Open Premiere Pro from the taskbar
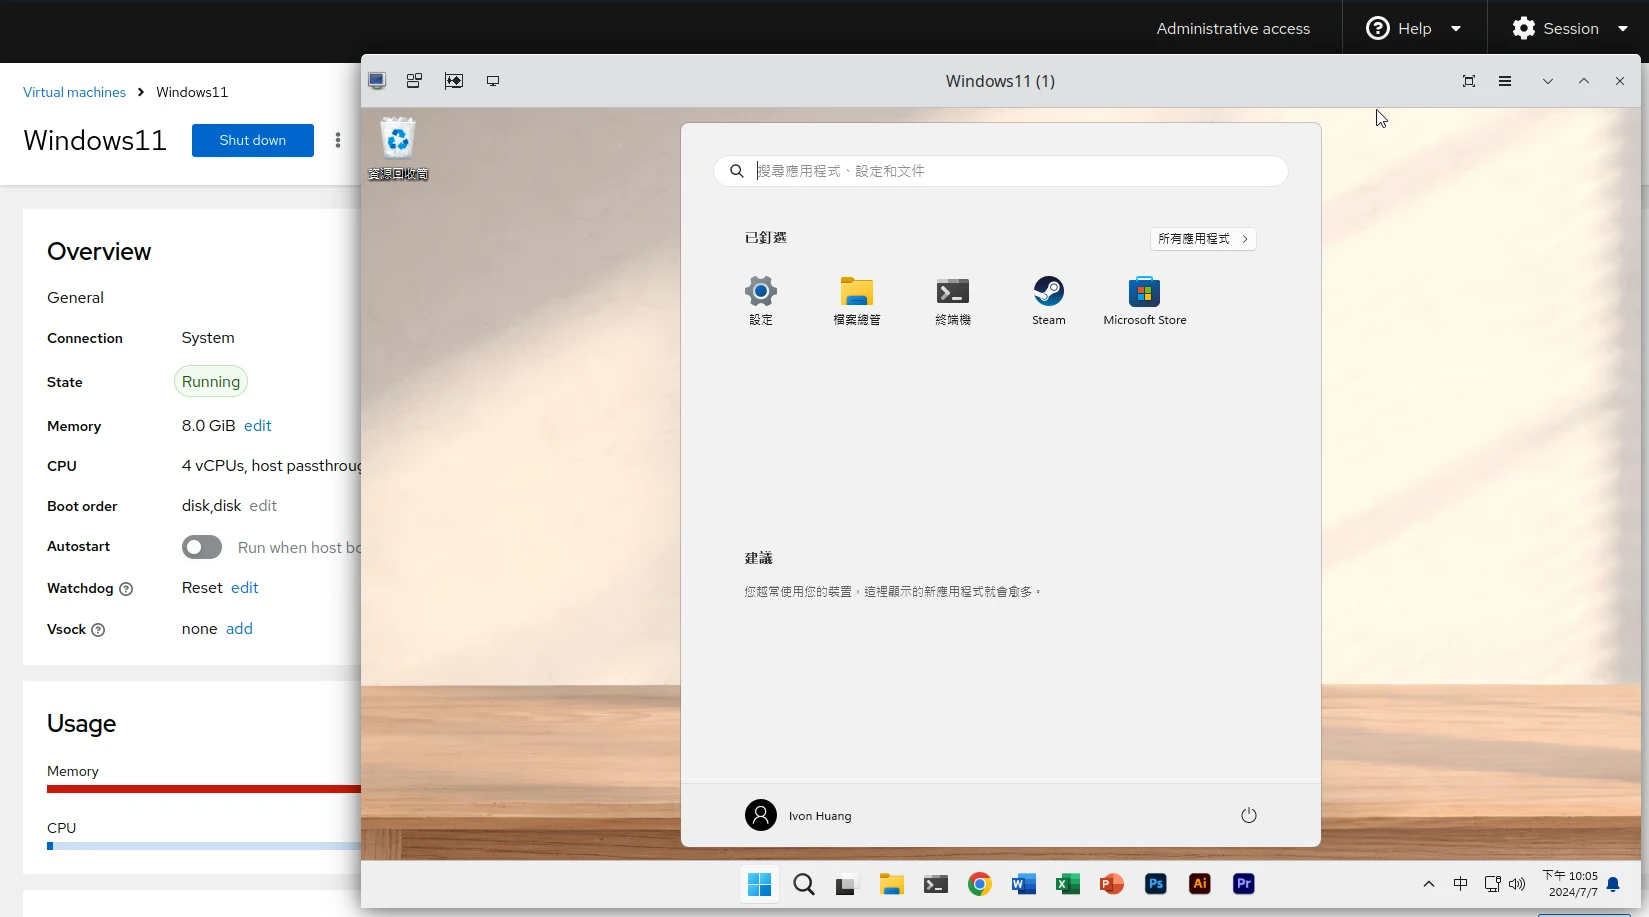 pos(1243,884)
